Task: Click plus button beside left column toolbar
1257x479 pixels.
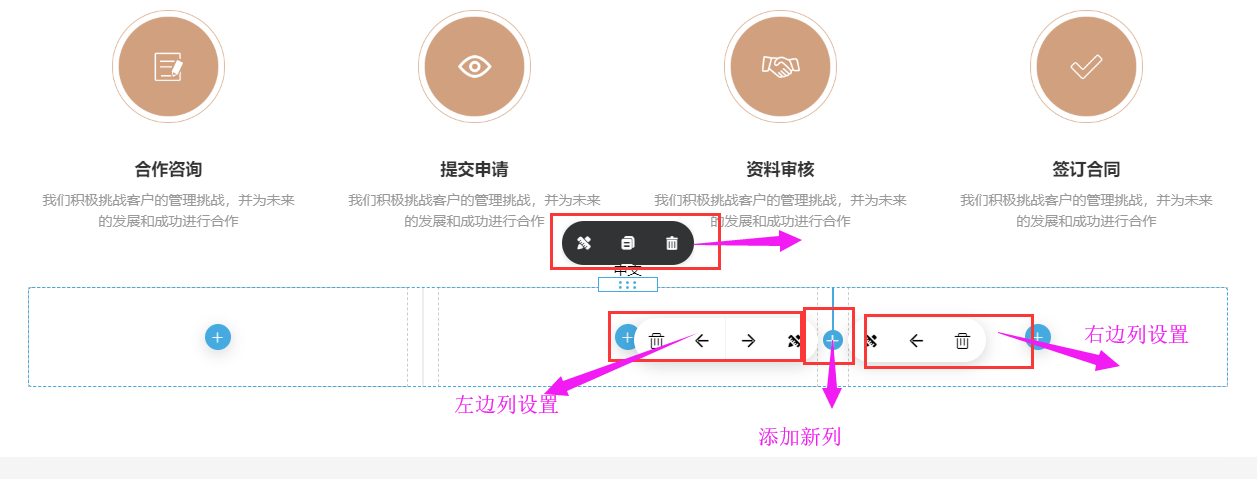Action: click(626, 337)
